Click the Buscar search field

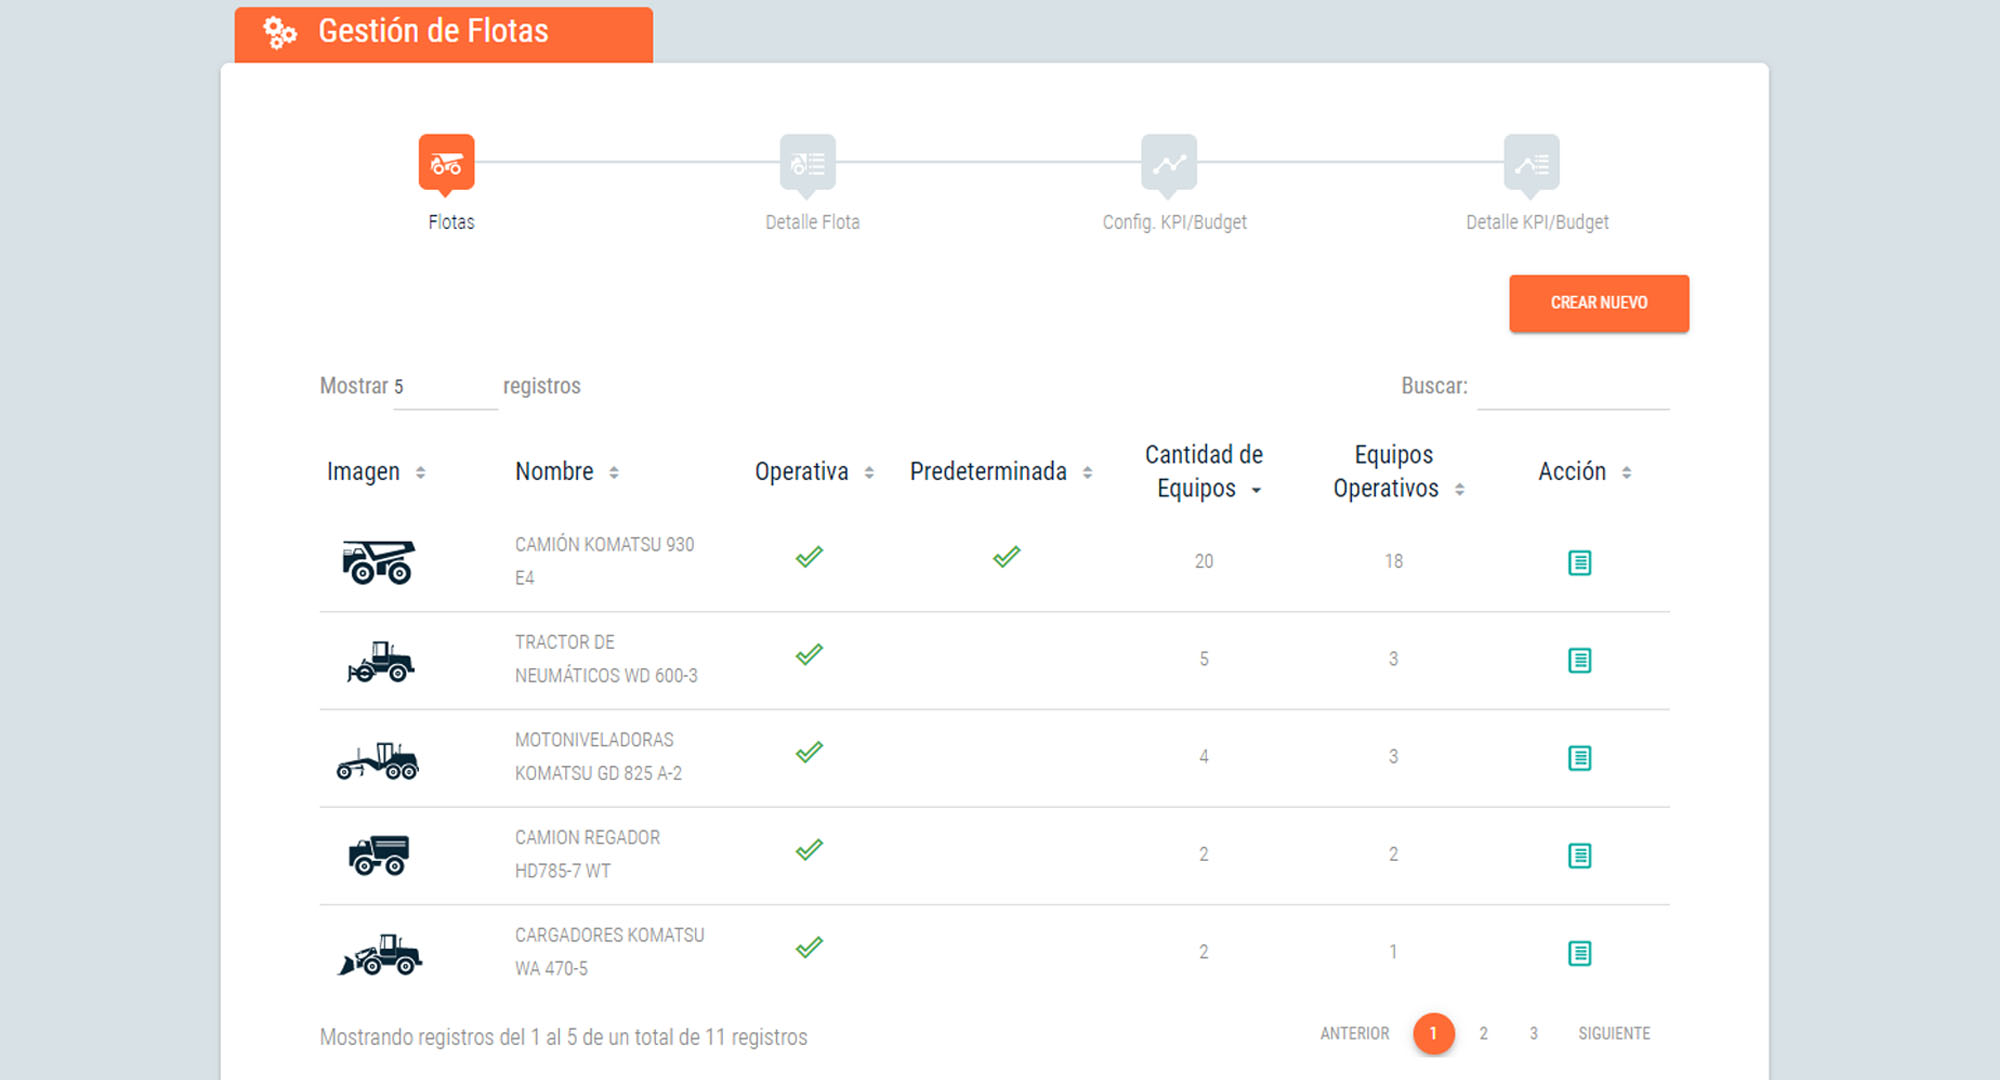(x=1573, y=388)
